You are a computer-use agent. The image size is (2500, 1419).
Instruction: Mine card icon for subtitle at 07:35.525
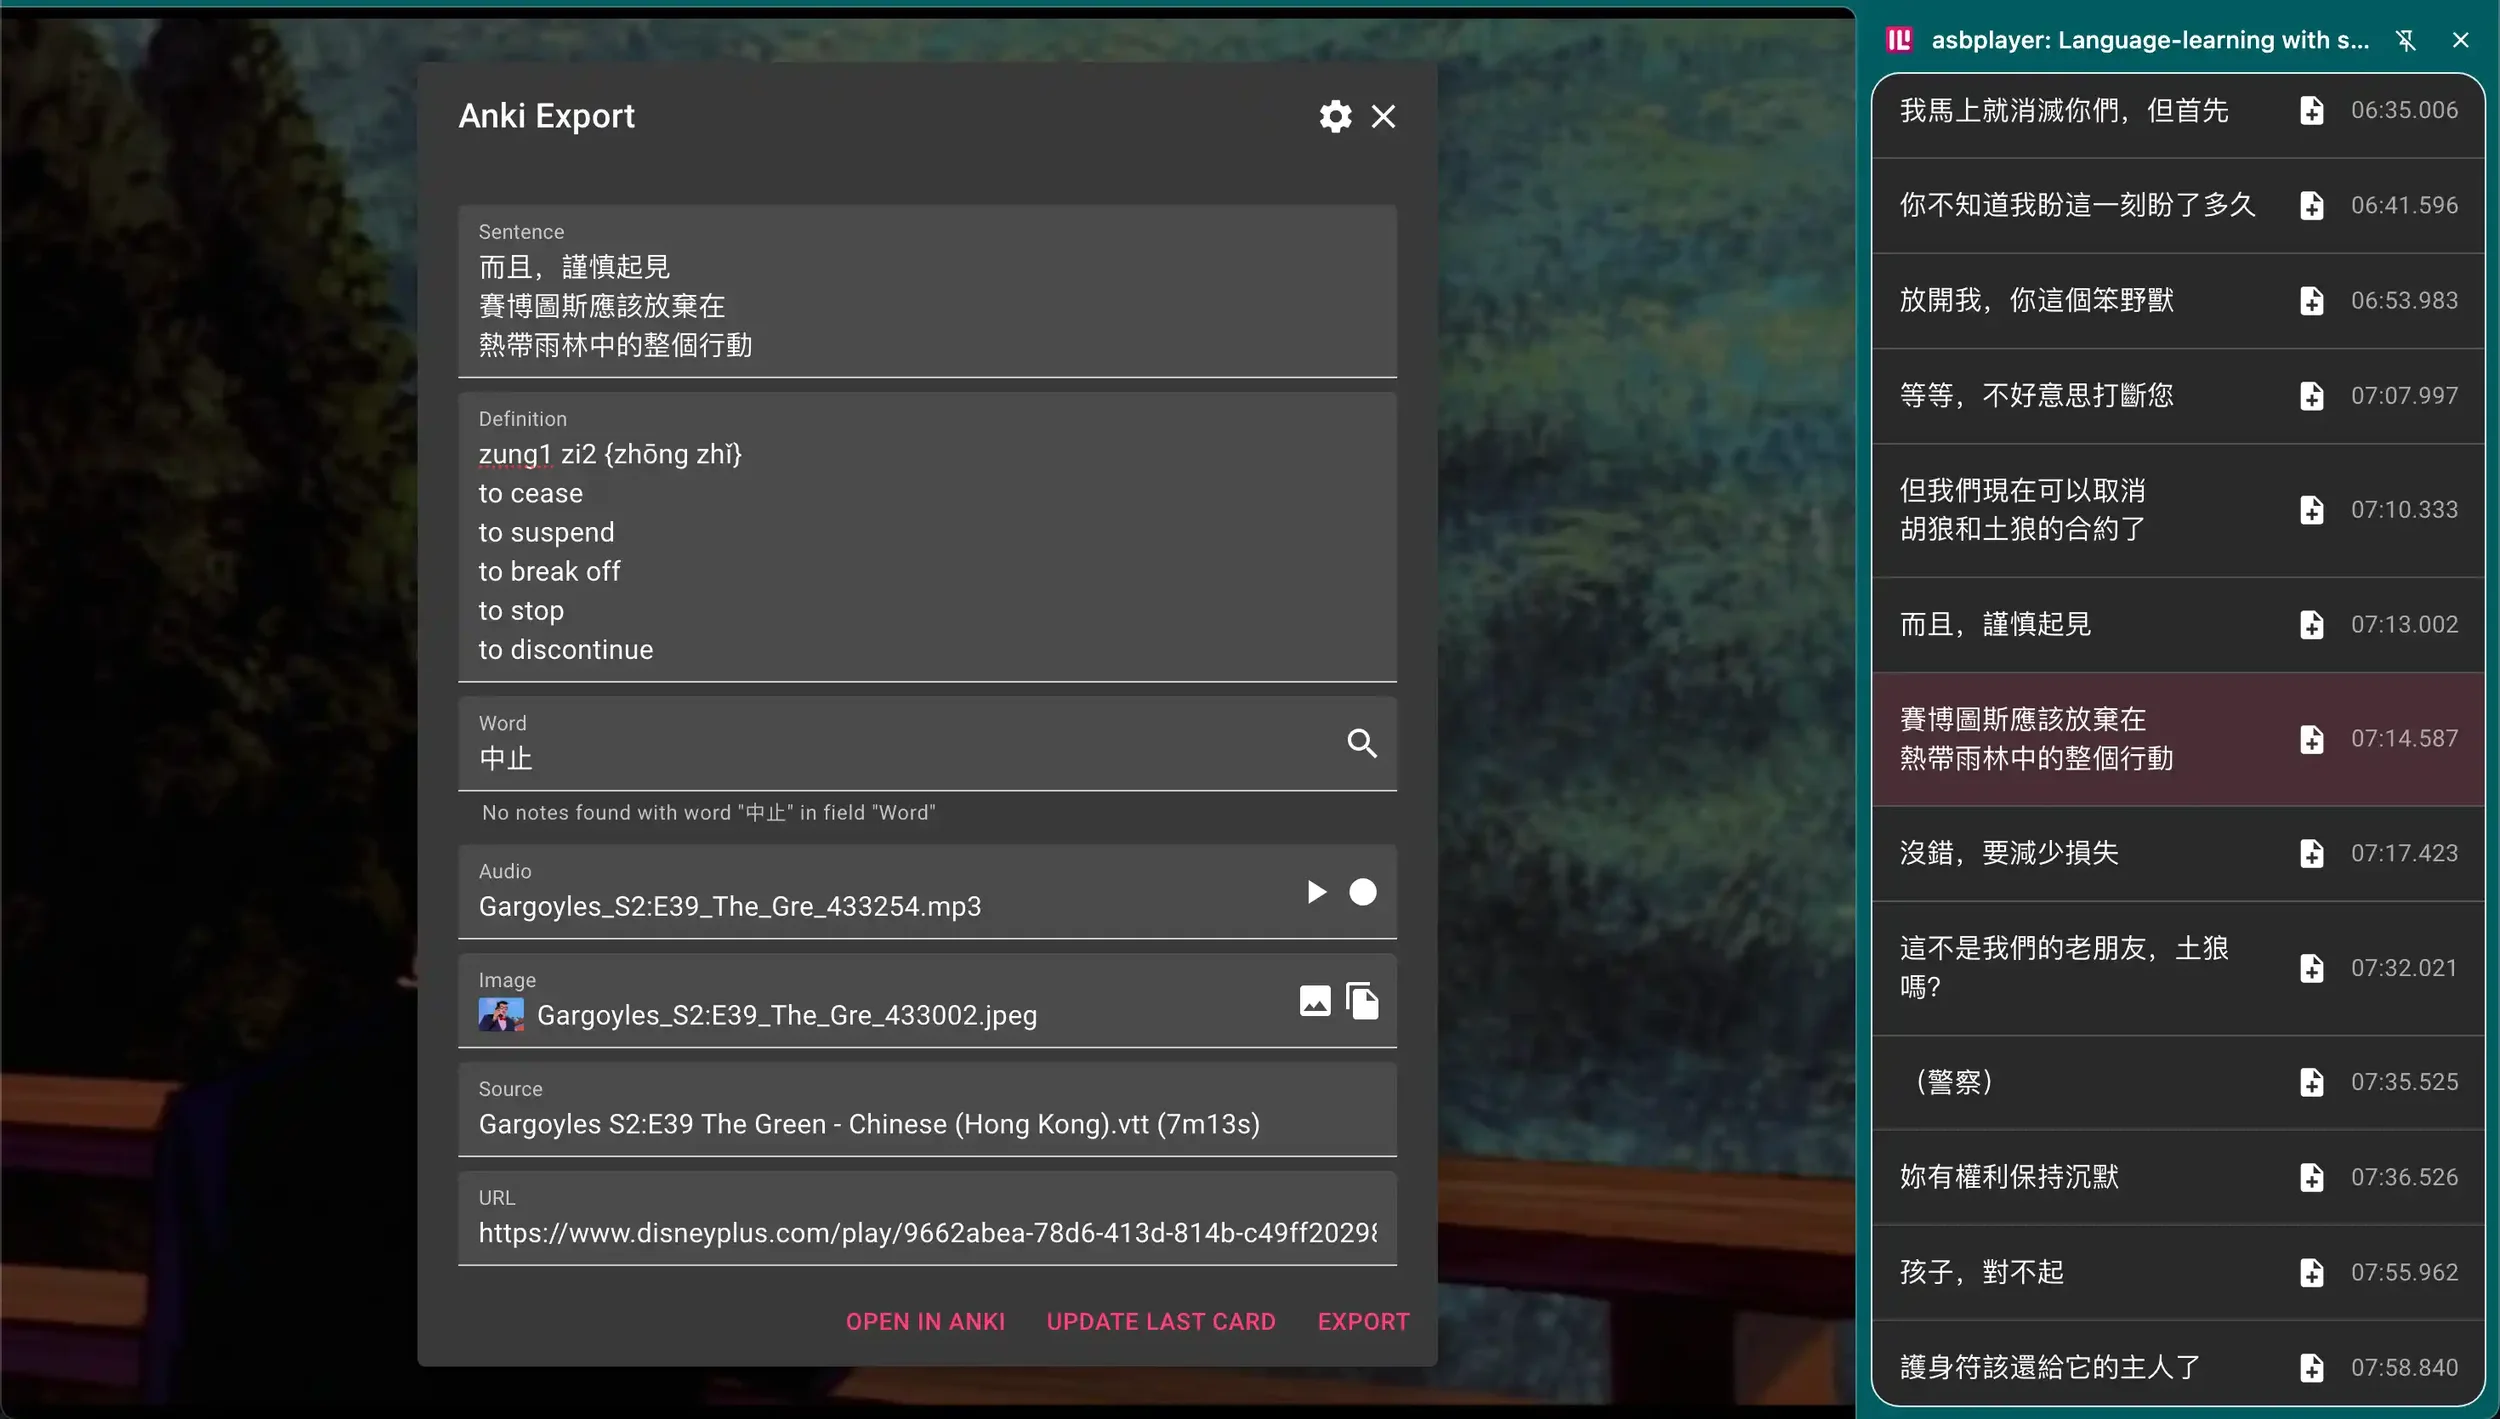(x=2311, y=1081)
